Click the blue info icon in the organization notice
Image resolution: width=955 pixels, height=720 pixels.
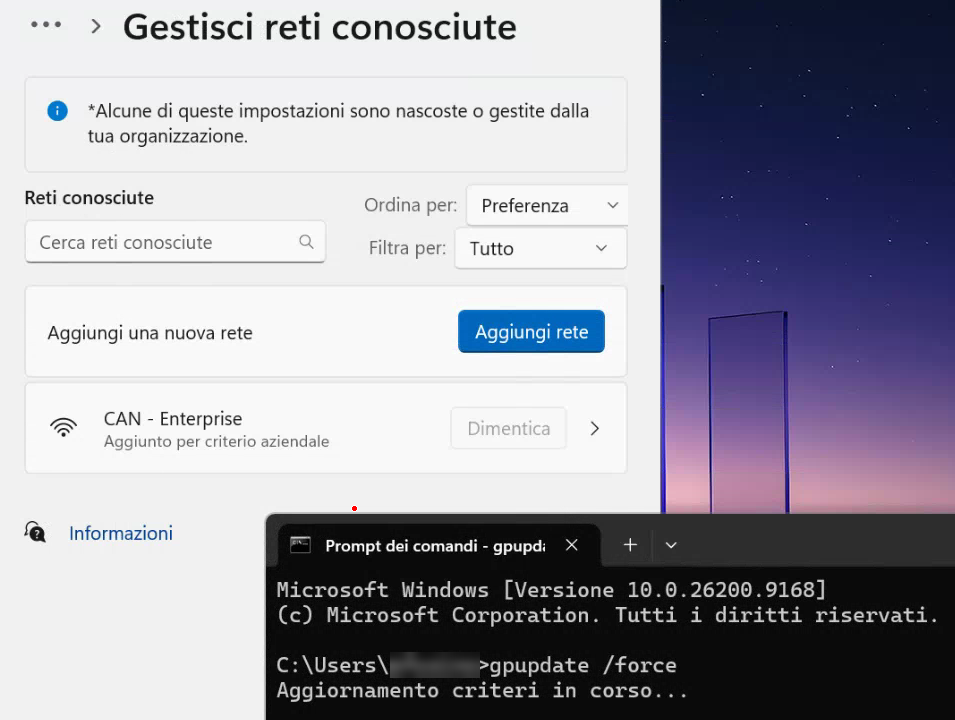click(x=57, y=111)
